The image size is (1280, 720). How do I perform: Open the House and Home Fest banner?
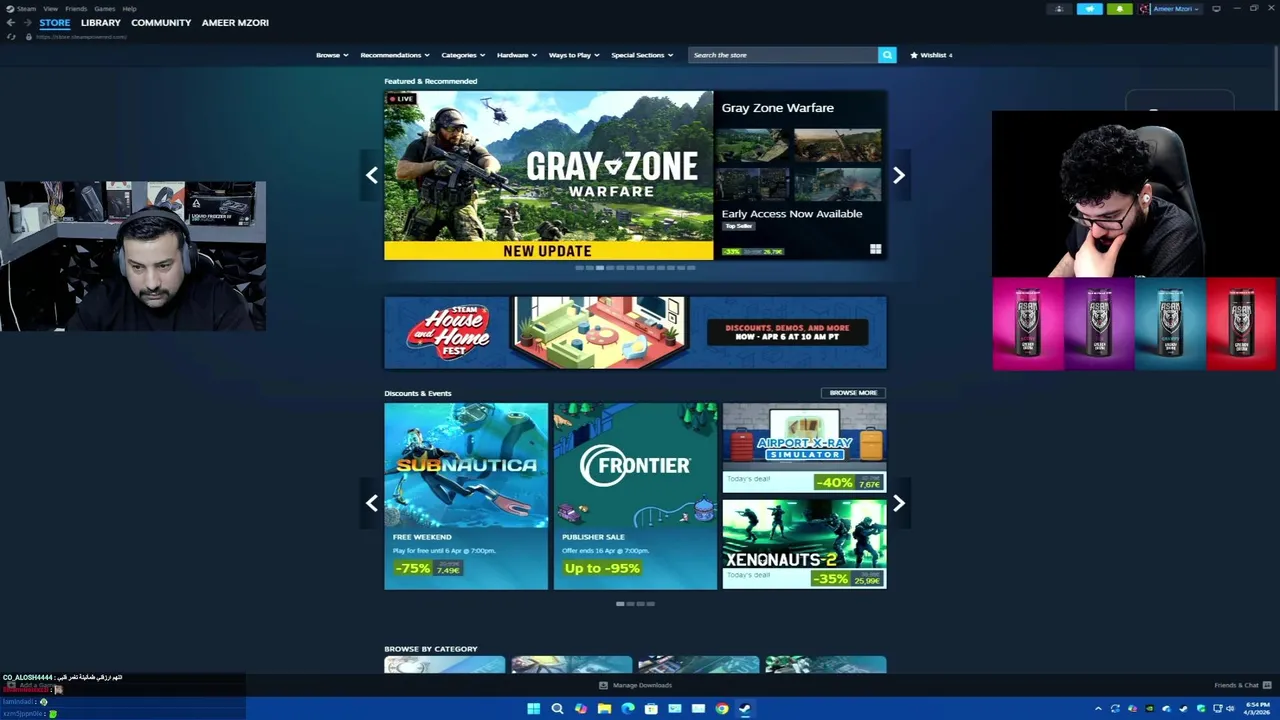click(x=635, y=332)
